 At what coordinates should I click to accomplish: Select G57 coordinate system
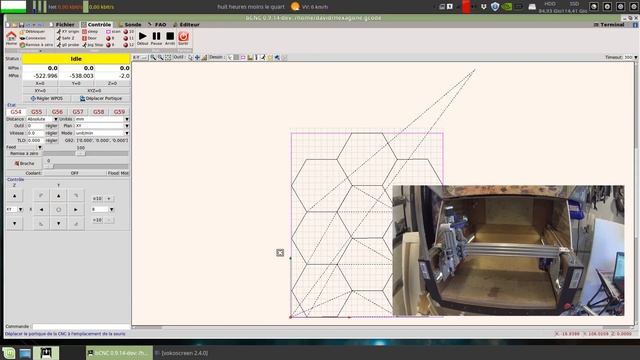point(78,111)
